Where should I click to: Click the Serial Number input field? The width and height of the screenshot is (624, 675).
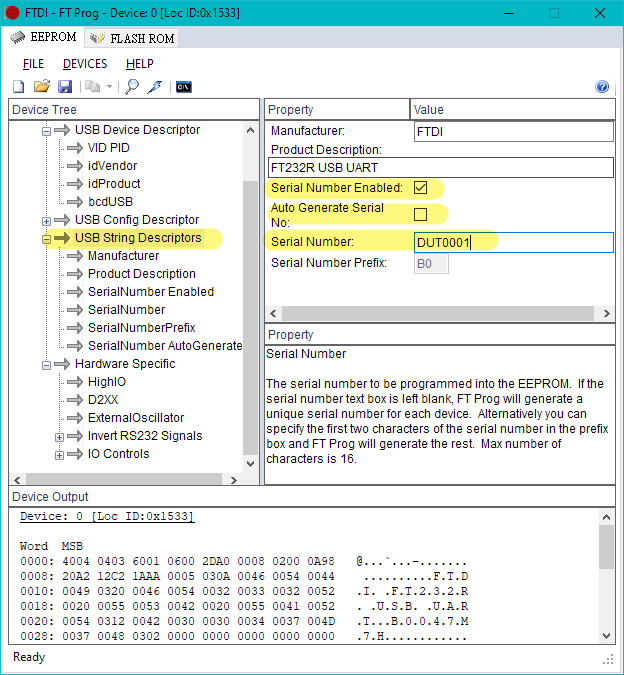(x=512, y=242)
